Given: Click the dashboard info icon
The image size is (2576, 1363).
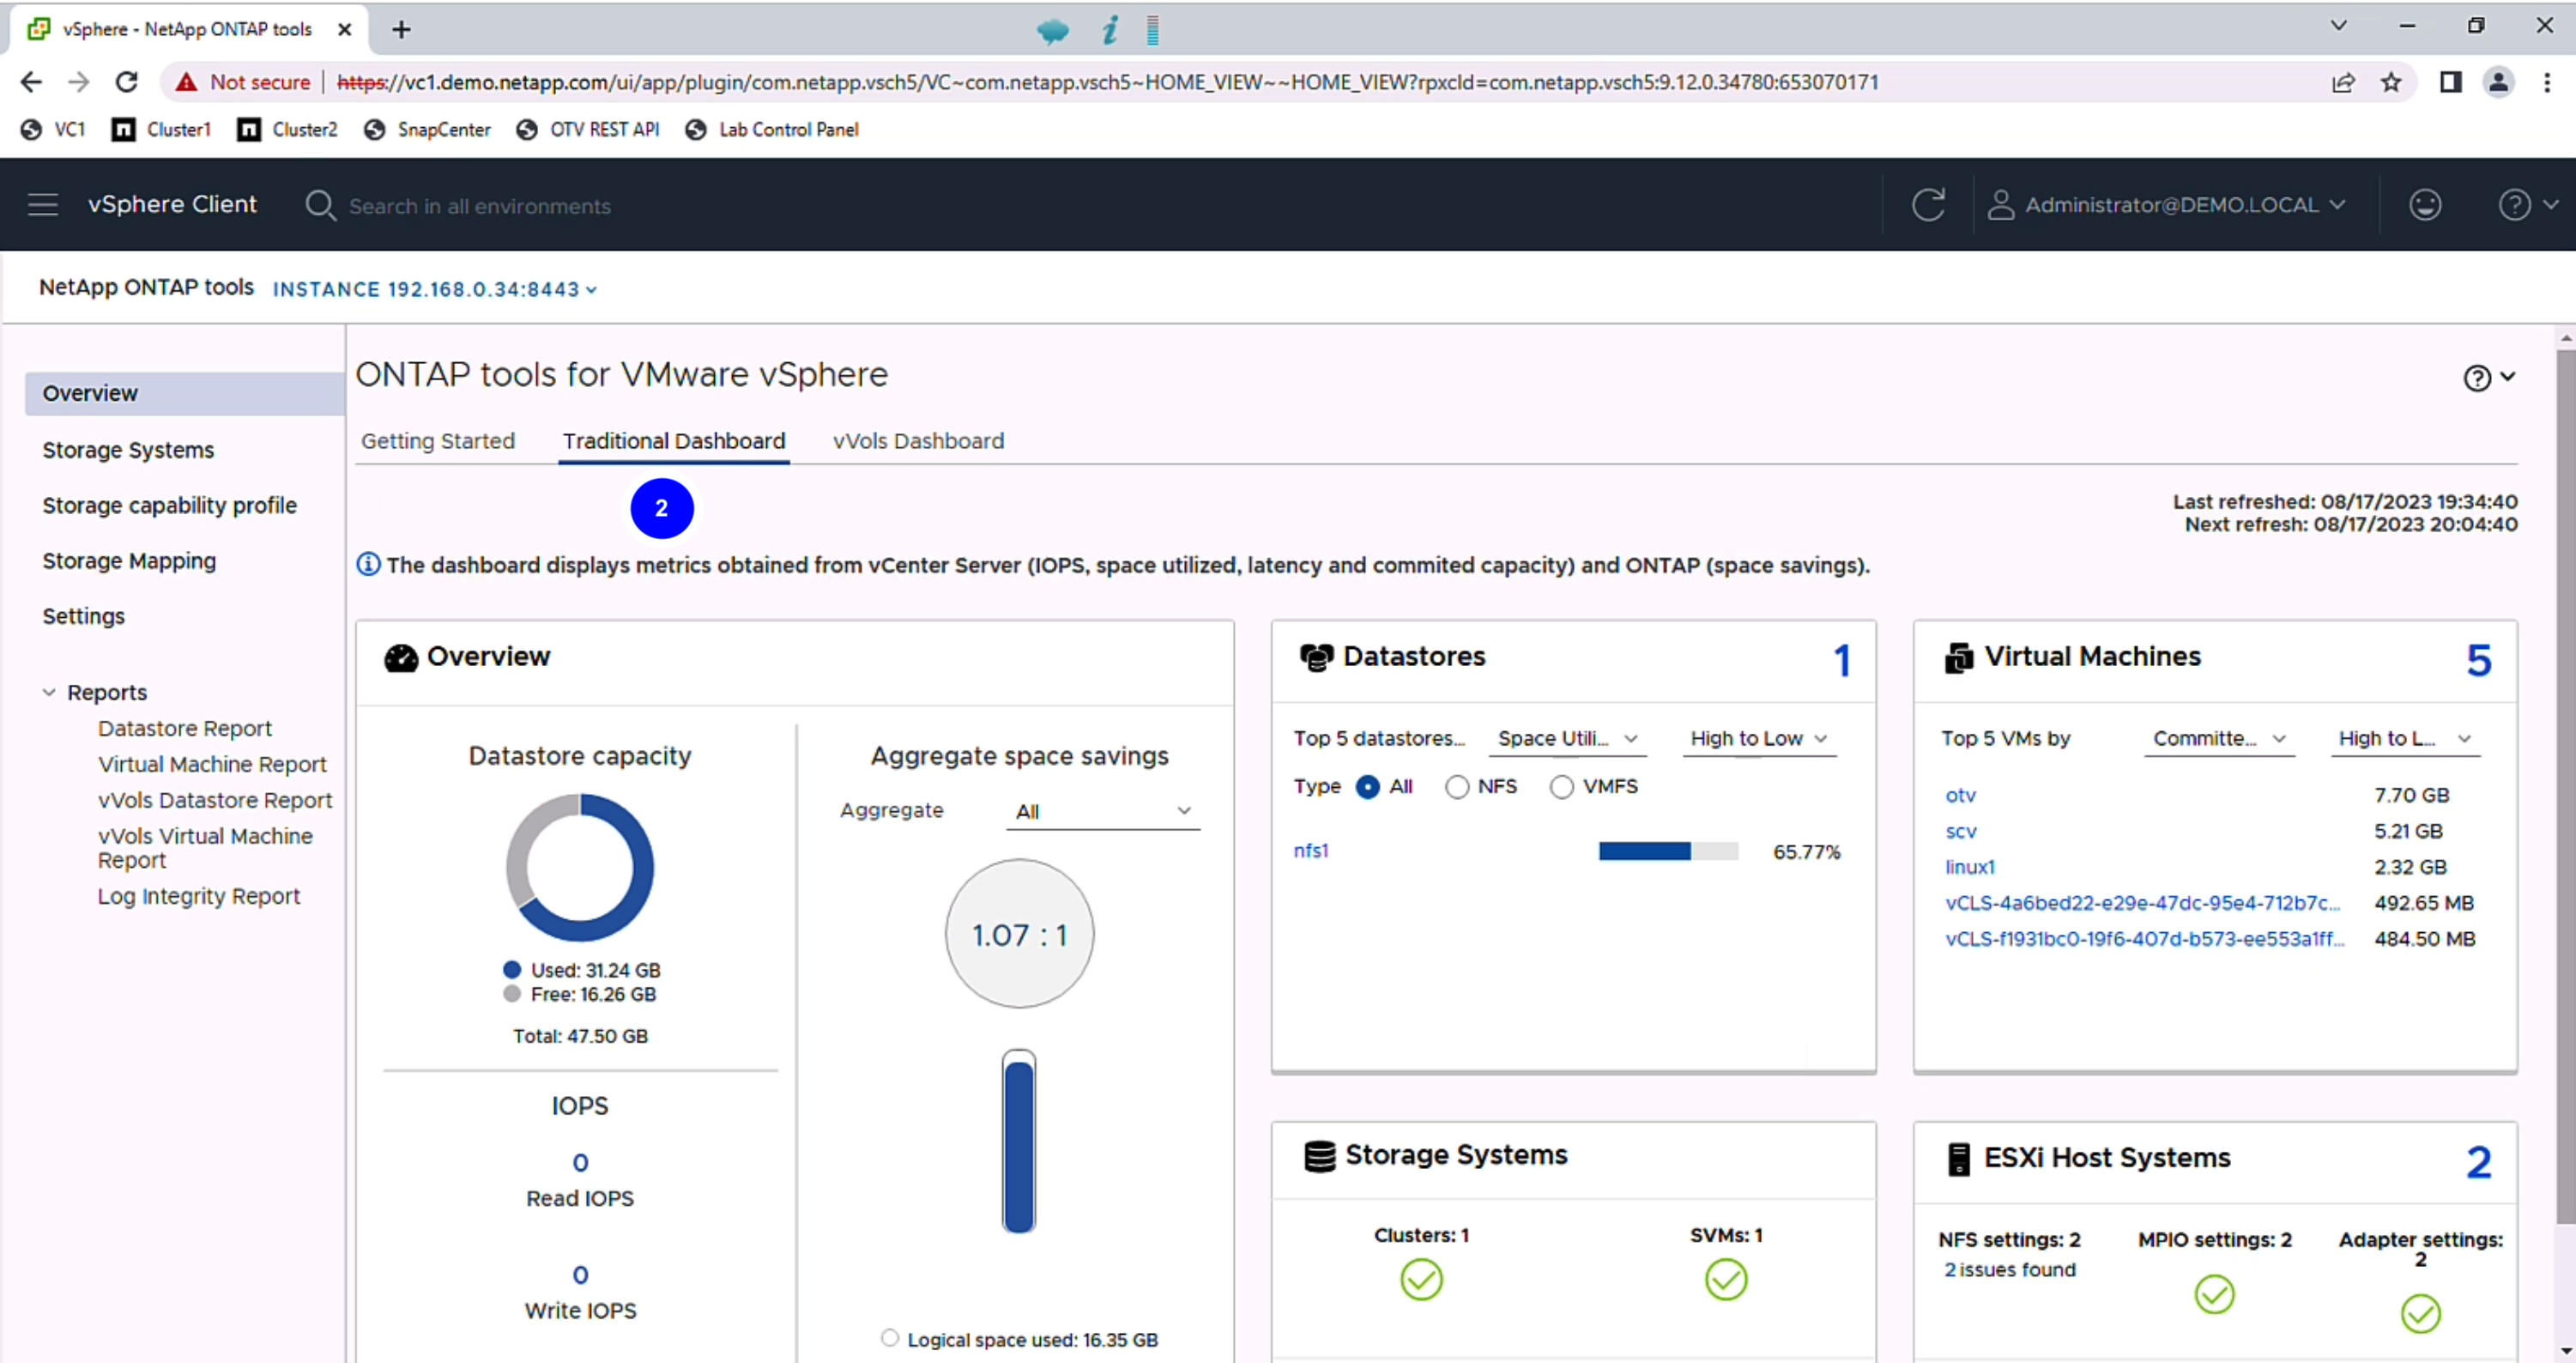Looking at the screenshot, I should pyautogui.click(x=368, y=565).
